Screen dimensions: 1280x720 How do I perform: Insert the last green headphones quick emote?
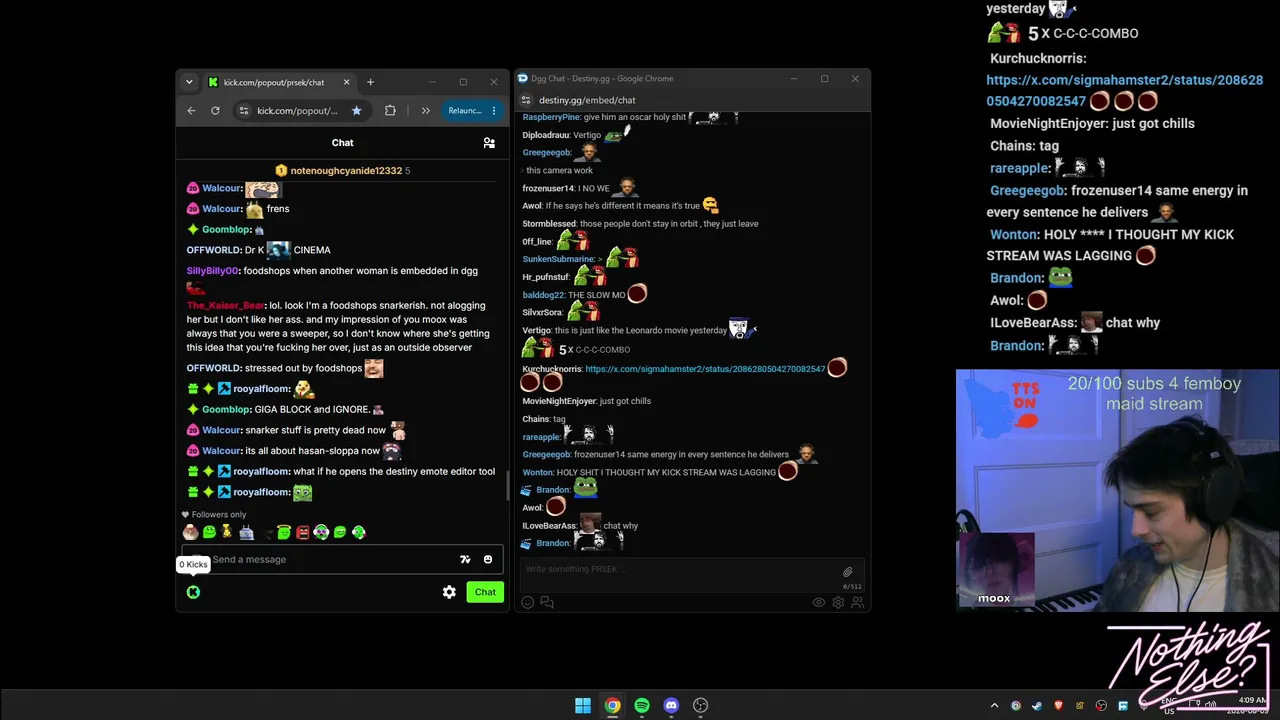pos(359,532)
